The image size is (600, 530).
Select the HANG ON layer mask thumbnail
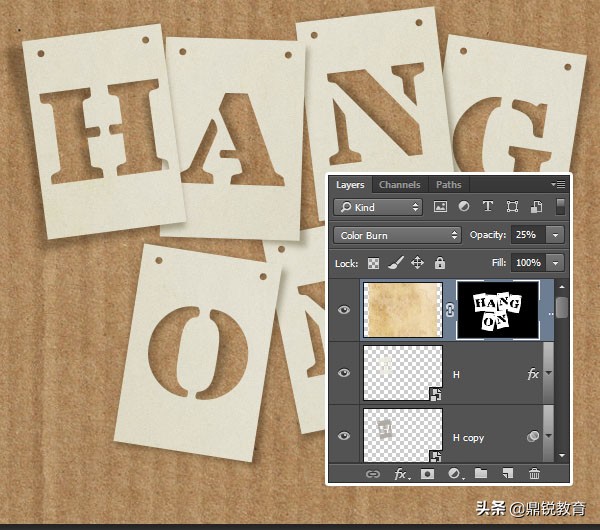[x=497, y=309]
